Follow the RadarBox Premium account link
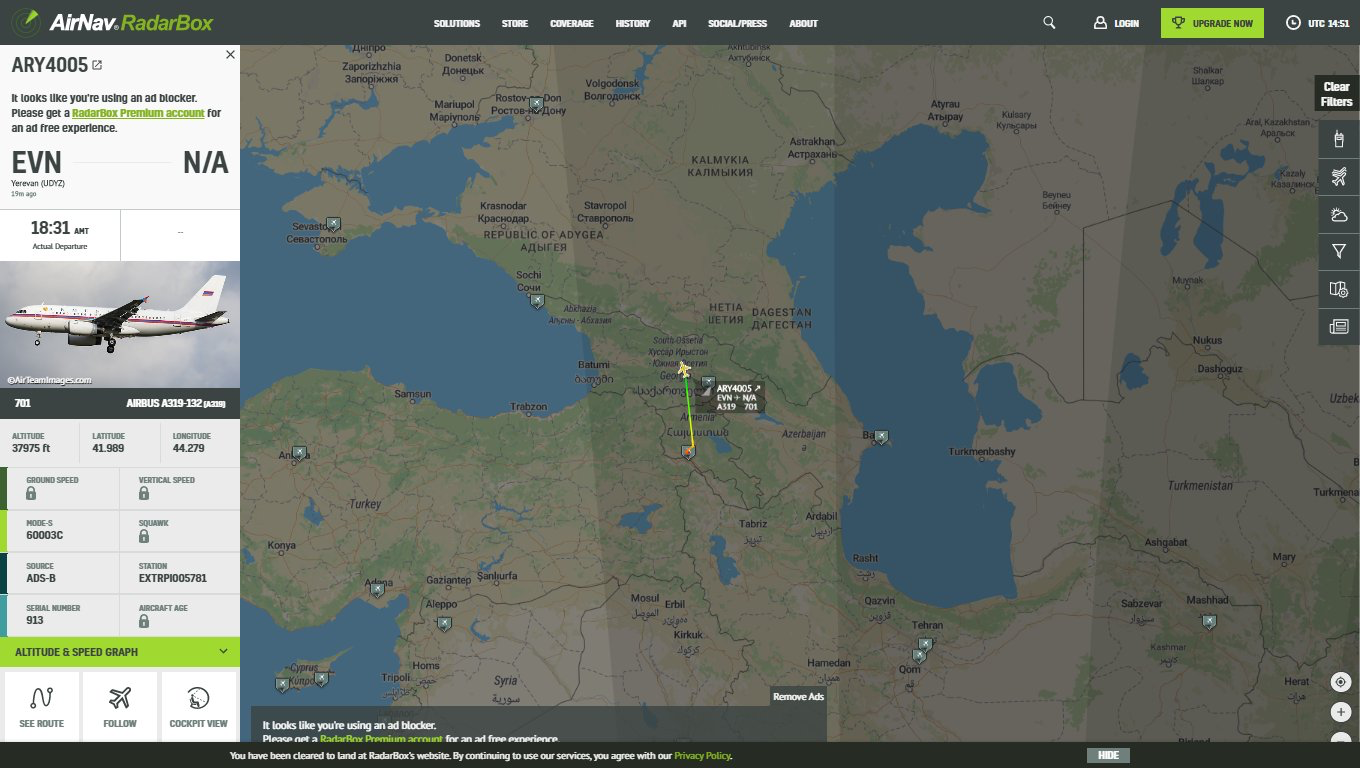The image size is (1360, 768). coord(138,114)
